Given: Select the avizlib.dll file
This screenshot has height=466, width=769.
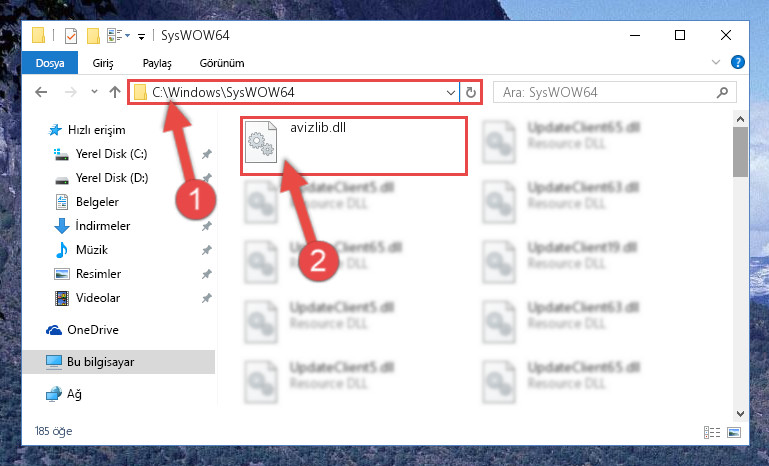Looking at the screenshot, I should pyautogui.click(x=353, y=146).
